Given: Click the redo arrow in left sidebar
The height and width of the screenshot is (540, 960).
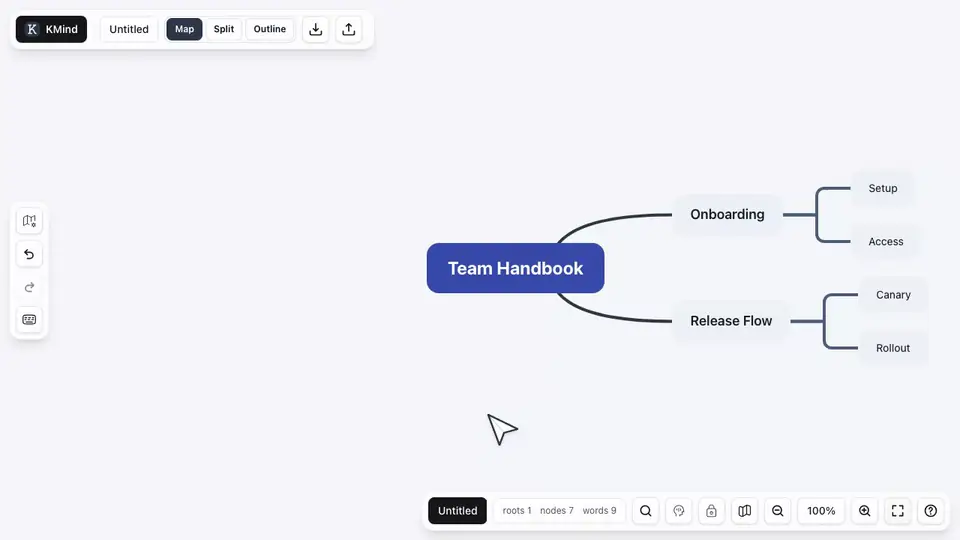Looking at the screenshot, I should pyautogui.click(x=29, y=287).
